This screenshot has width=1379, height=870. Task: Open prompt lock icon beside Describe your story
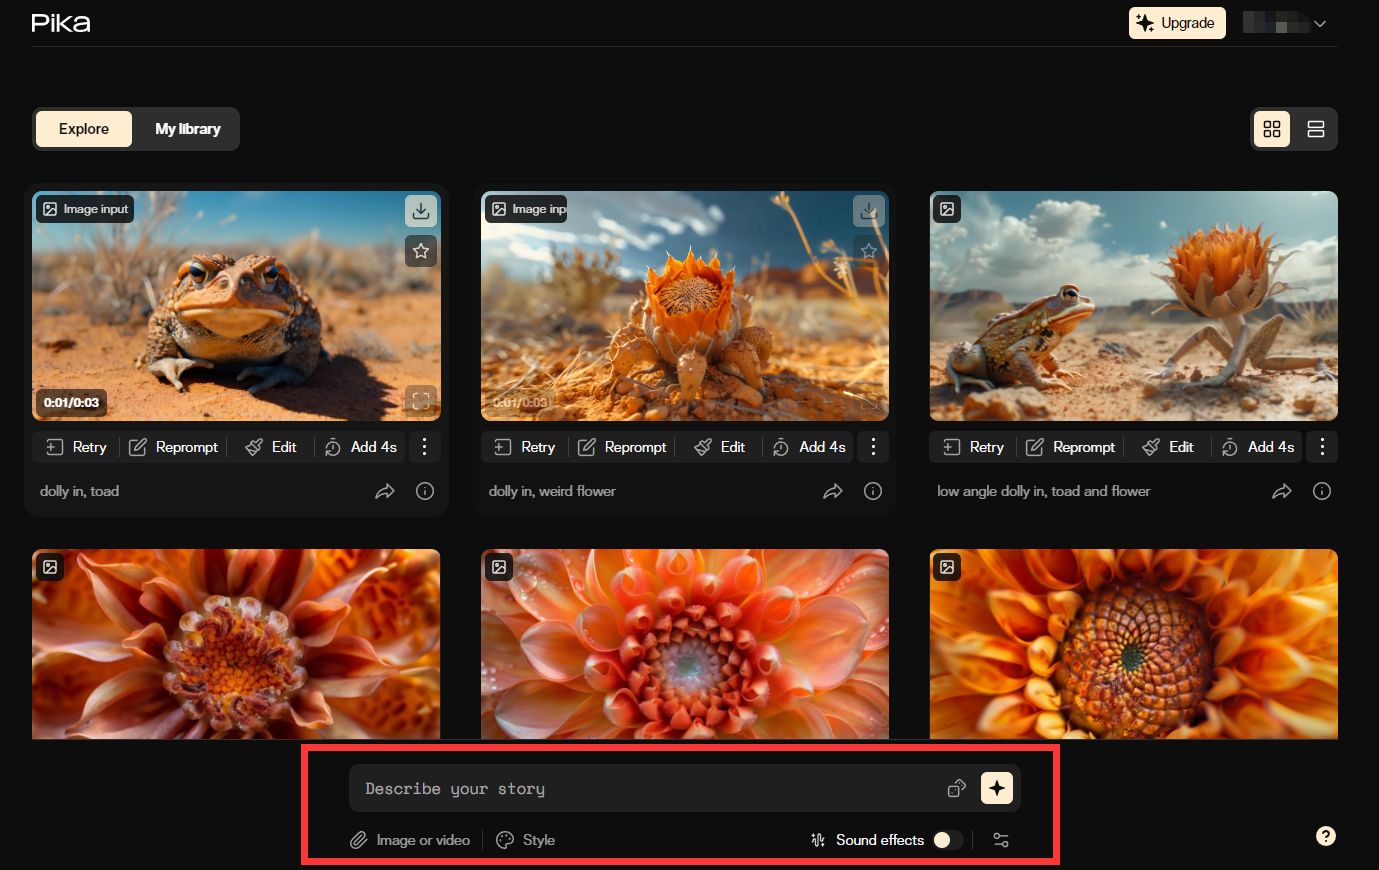pyautogui.click(x=957, y=788)
